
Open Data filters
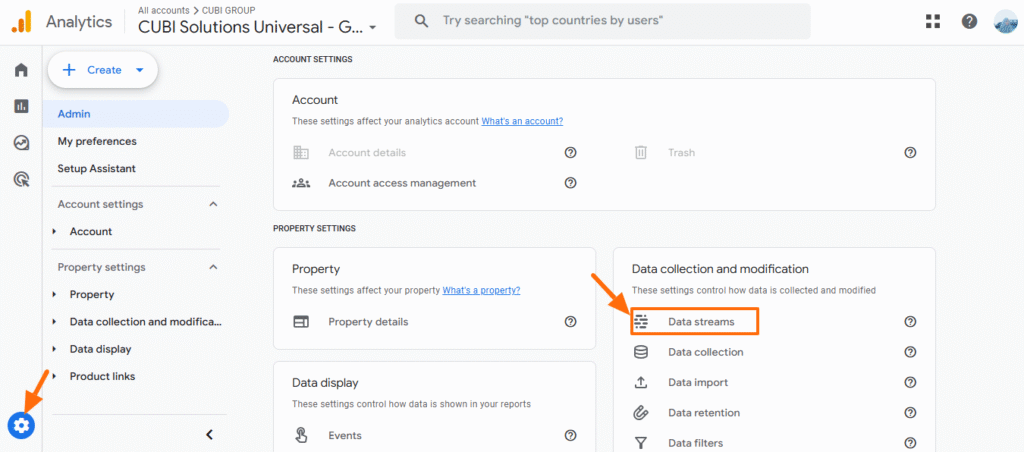click(696, 444)
